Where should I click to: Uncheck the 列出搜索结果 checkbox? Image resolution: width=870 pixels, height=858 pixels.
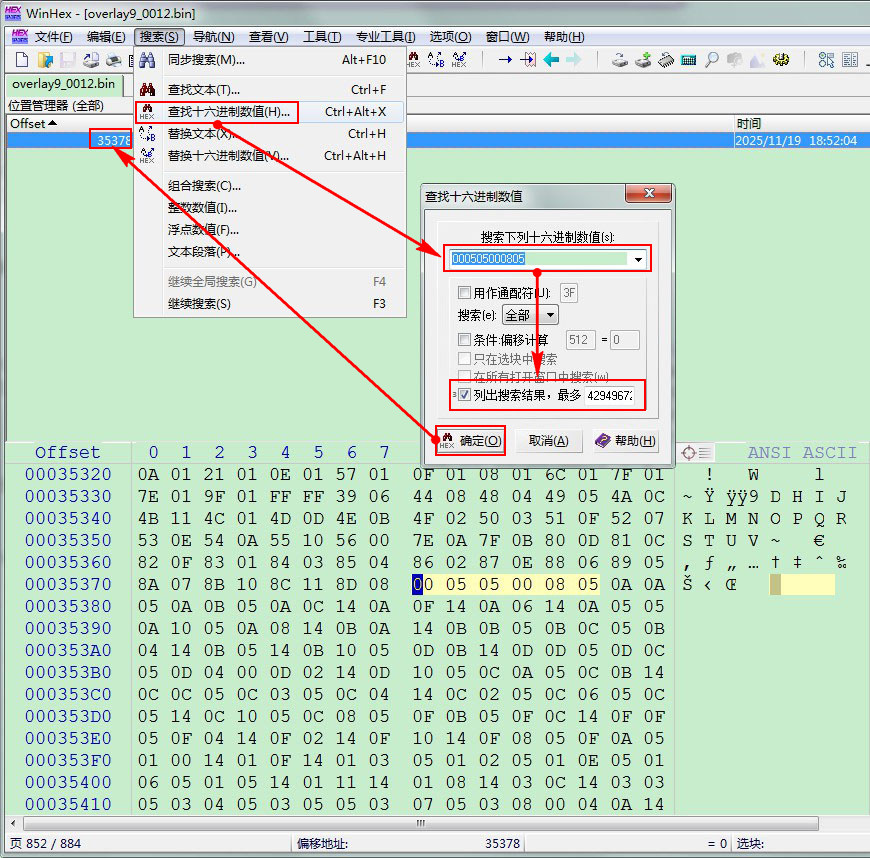[x=464, y=395]
